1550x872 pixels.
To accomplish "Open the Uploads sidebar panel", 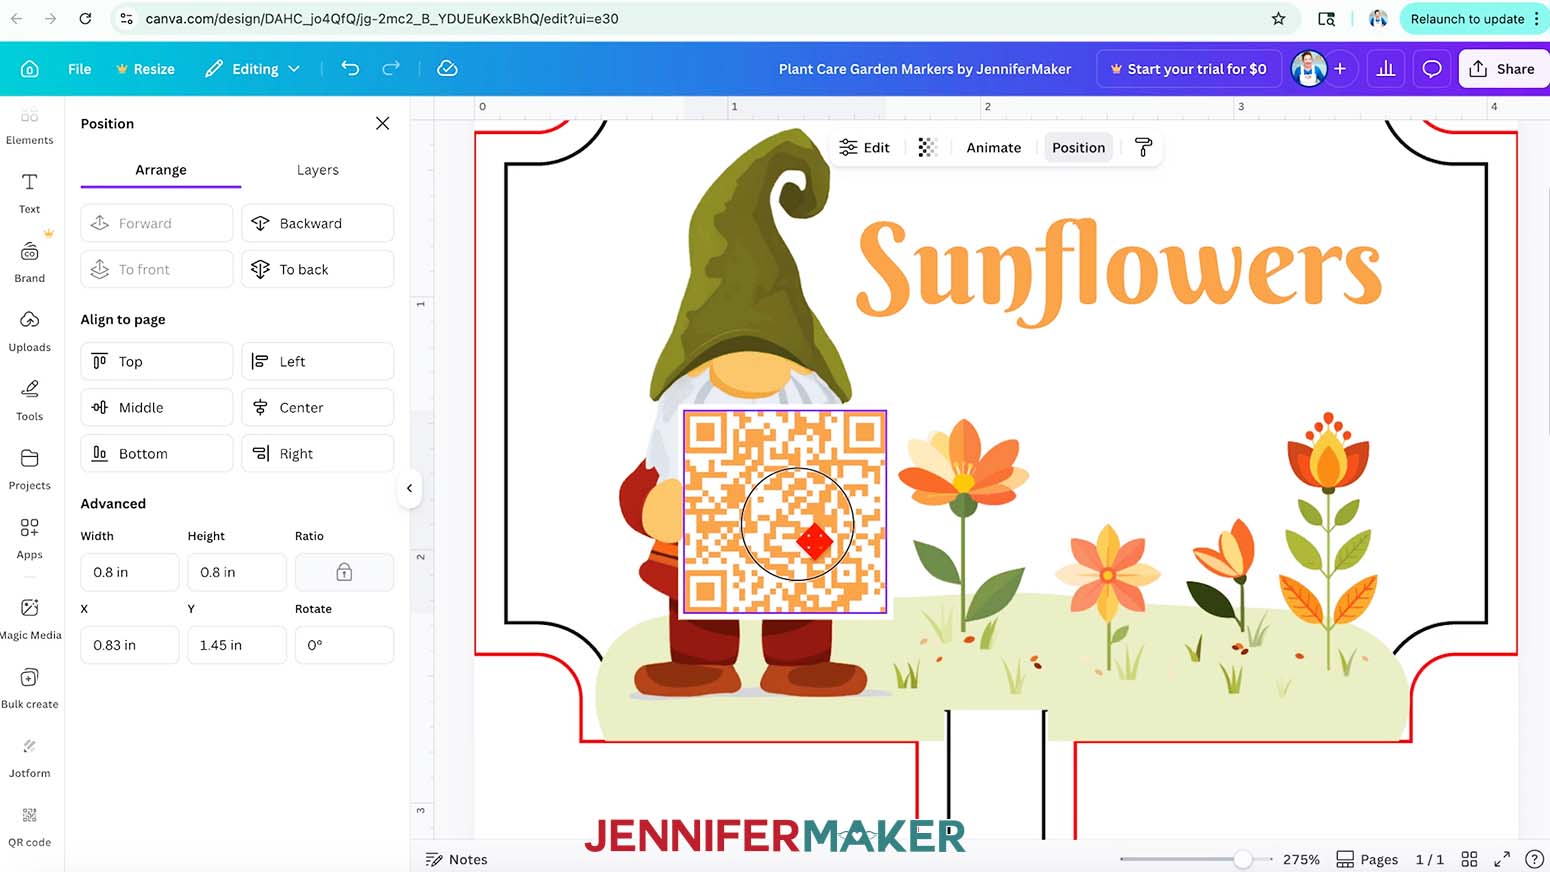I will [30, 332].
